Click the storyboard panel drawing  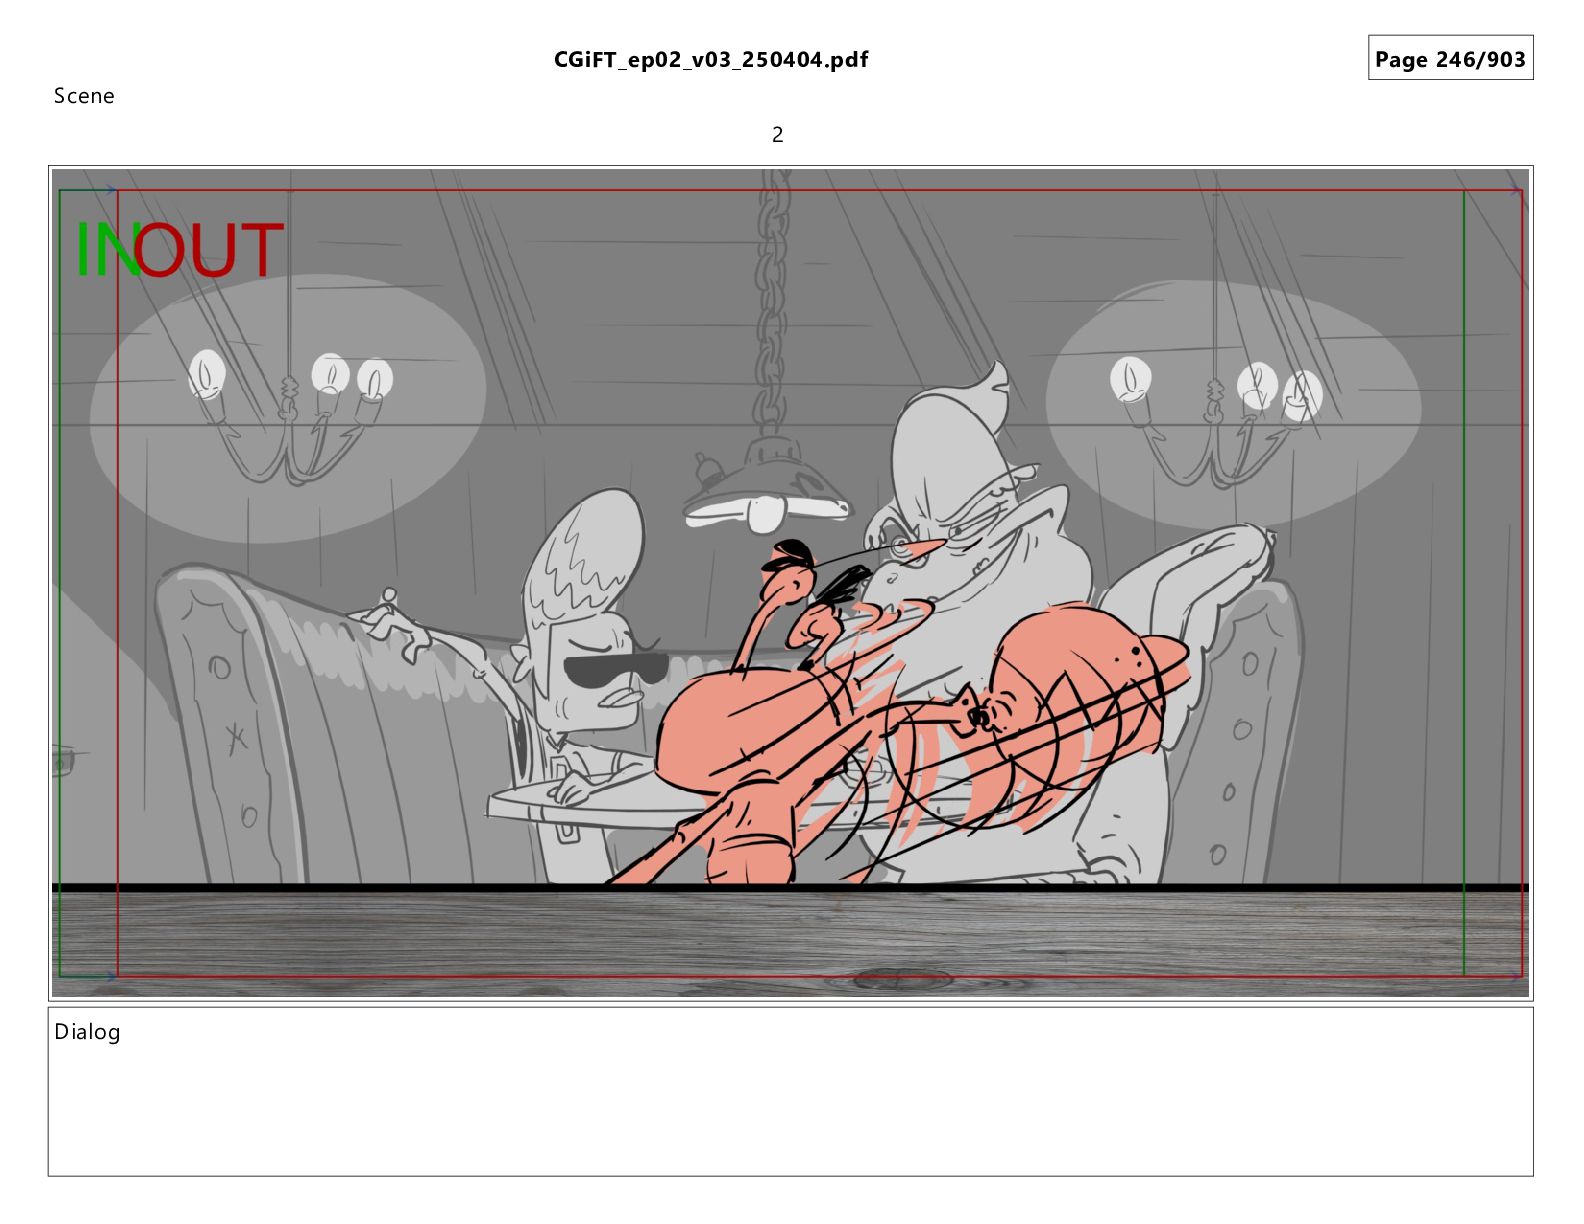point(790,583)
